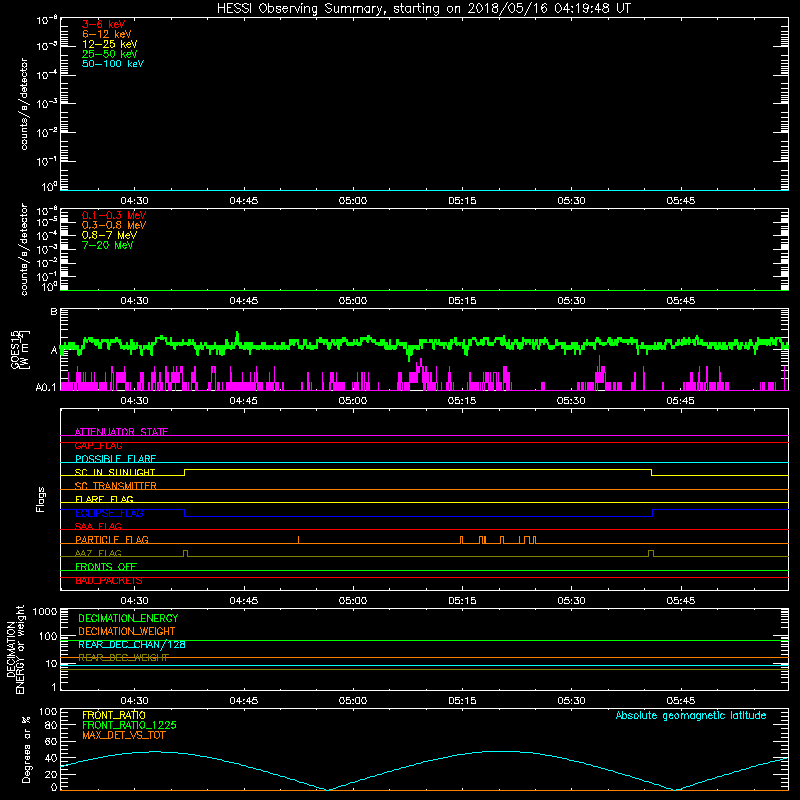Click the POSSIBLE_FLARE flag label
The image size is (800, 800).
pos(115,459)
